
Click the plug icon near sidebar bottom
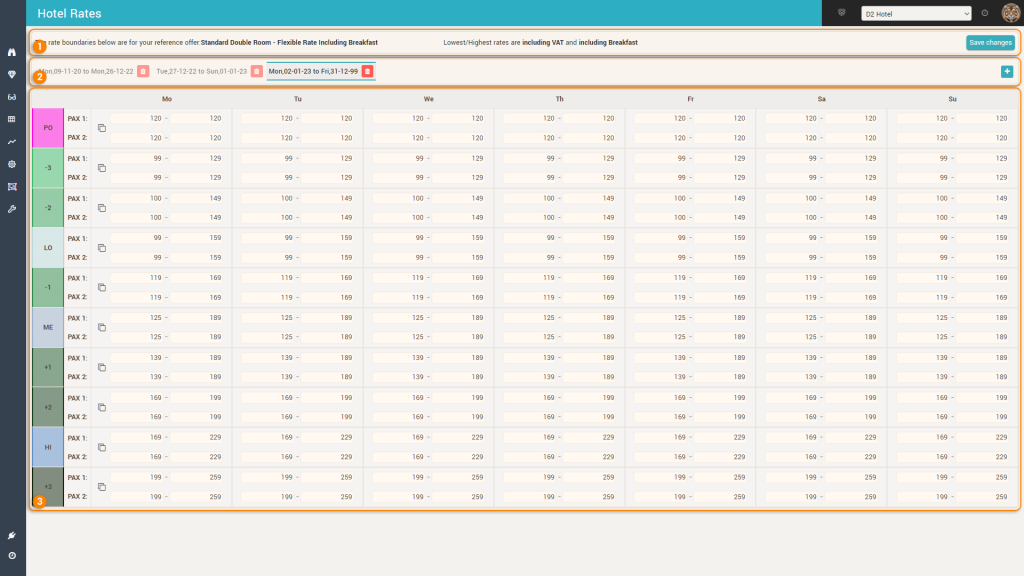[12, 536]
